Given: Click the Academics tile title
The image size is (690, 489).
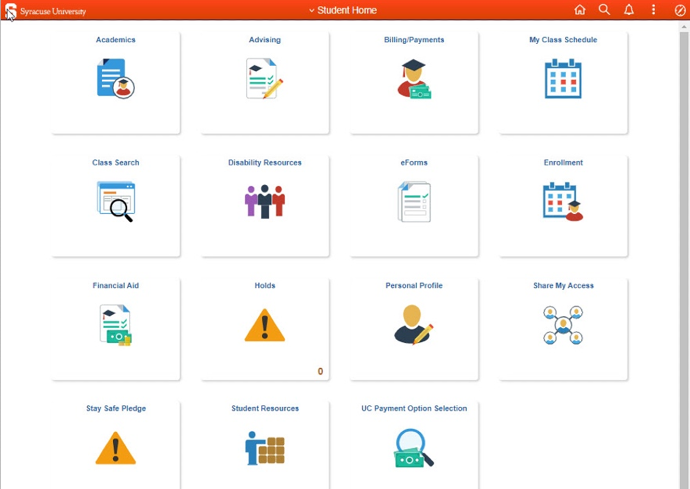Looking at the screenshot, I should pyautogui.click(x=116, y=40).
